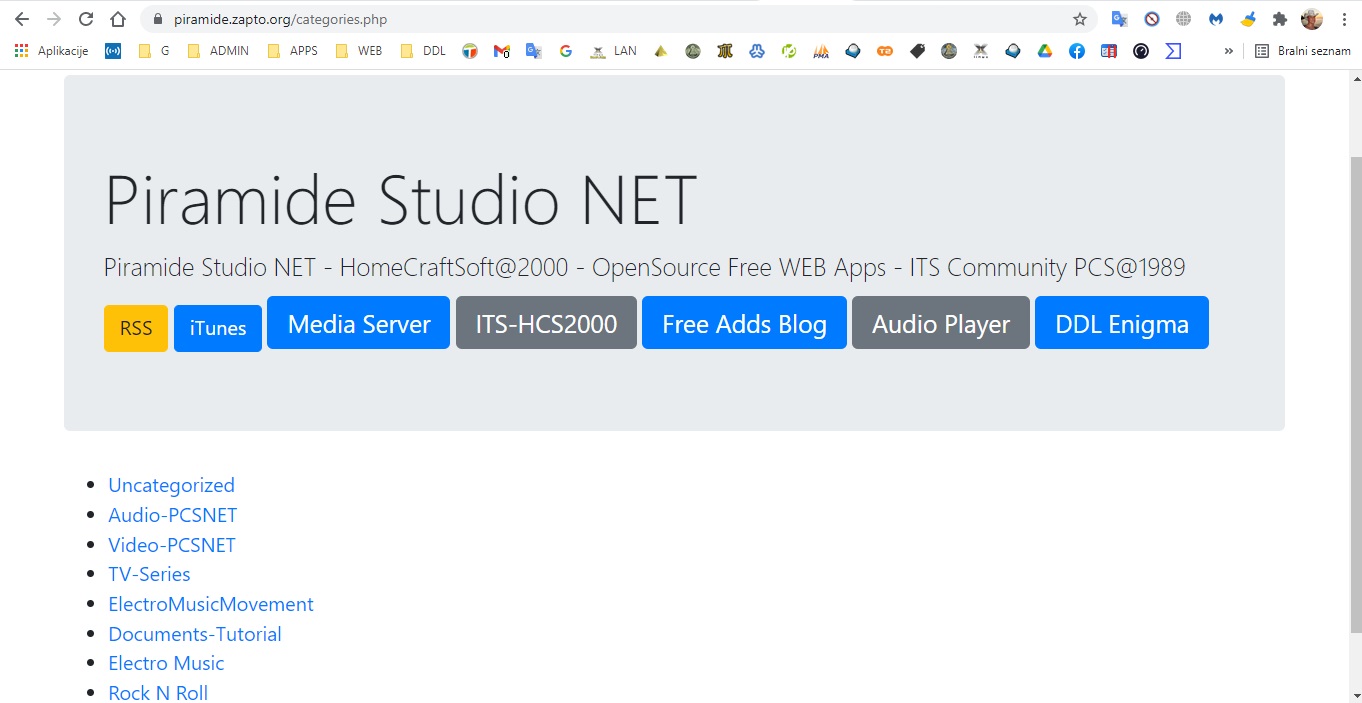Open the LAN bookmark

coord(613,51)
